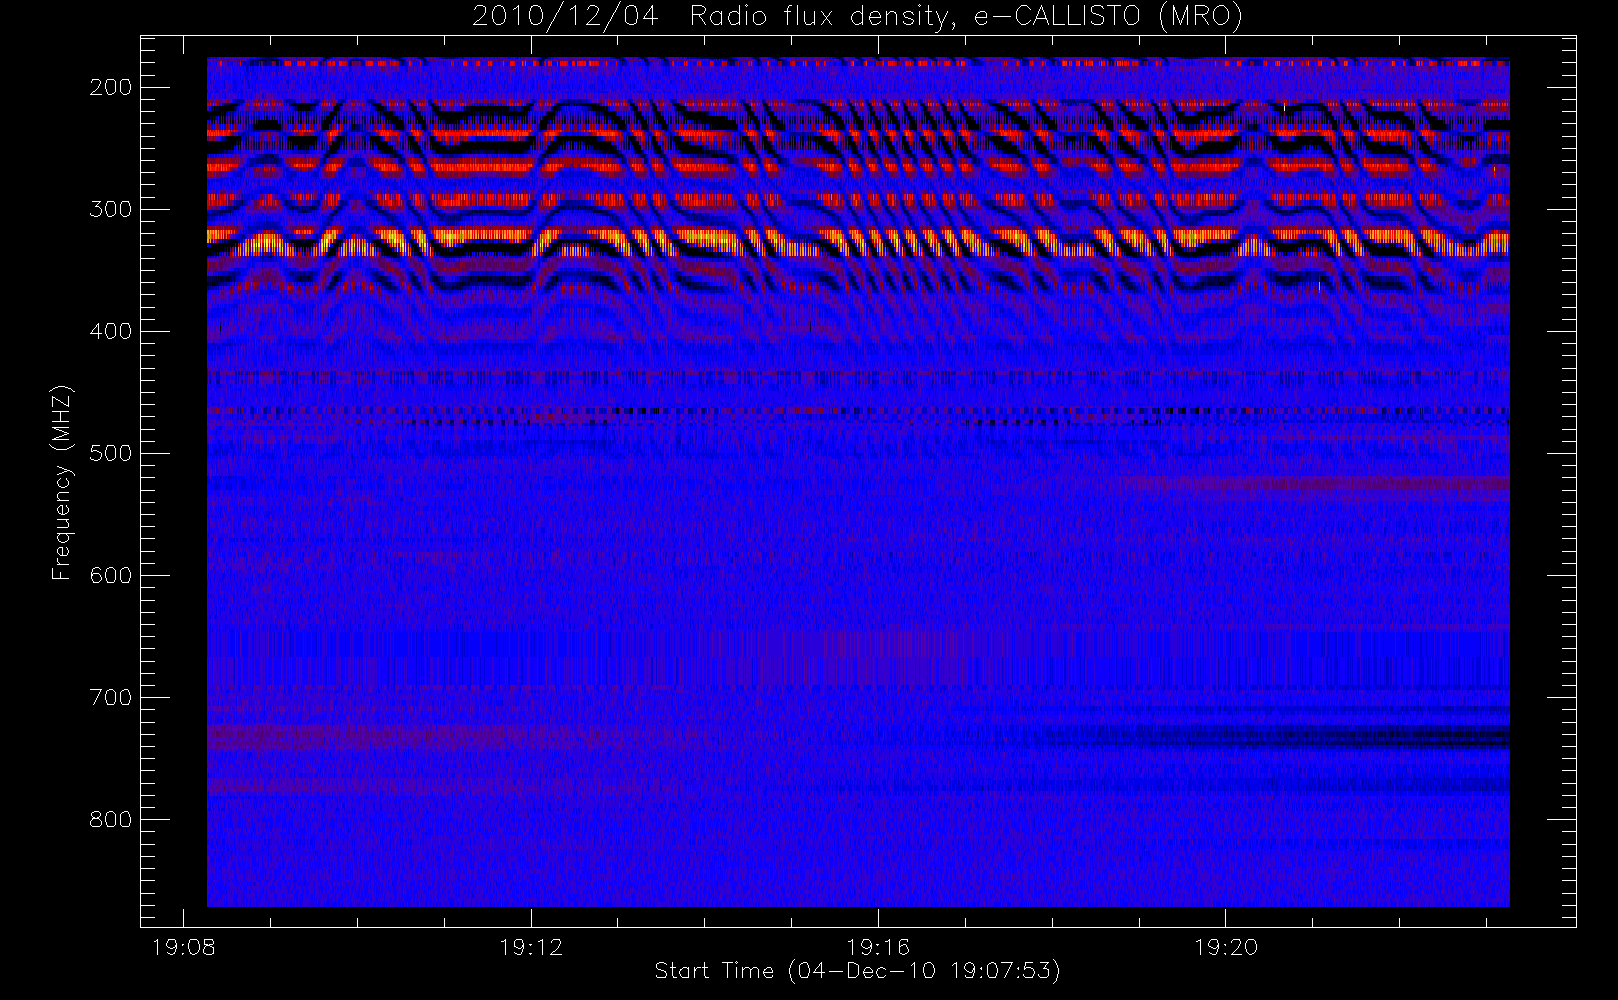Click the 200 frequency tick label
Image resolution: width=1618 pixels, height=1000 pixels.
coord(111,87)
